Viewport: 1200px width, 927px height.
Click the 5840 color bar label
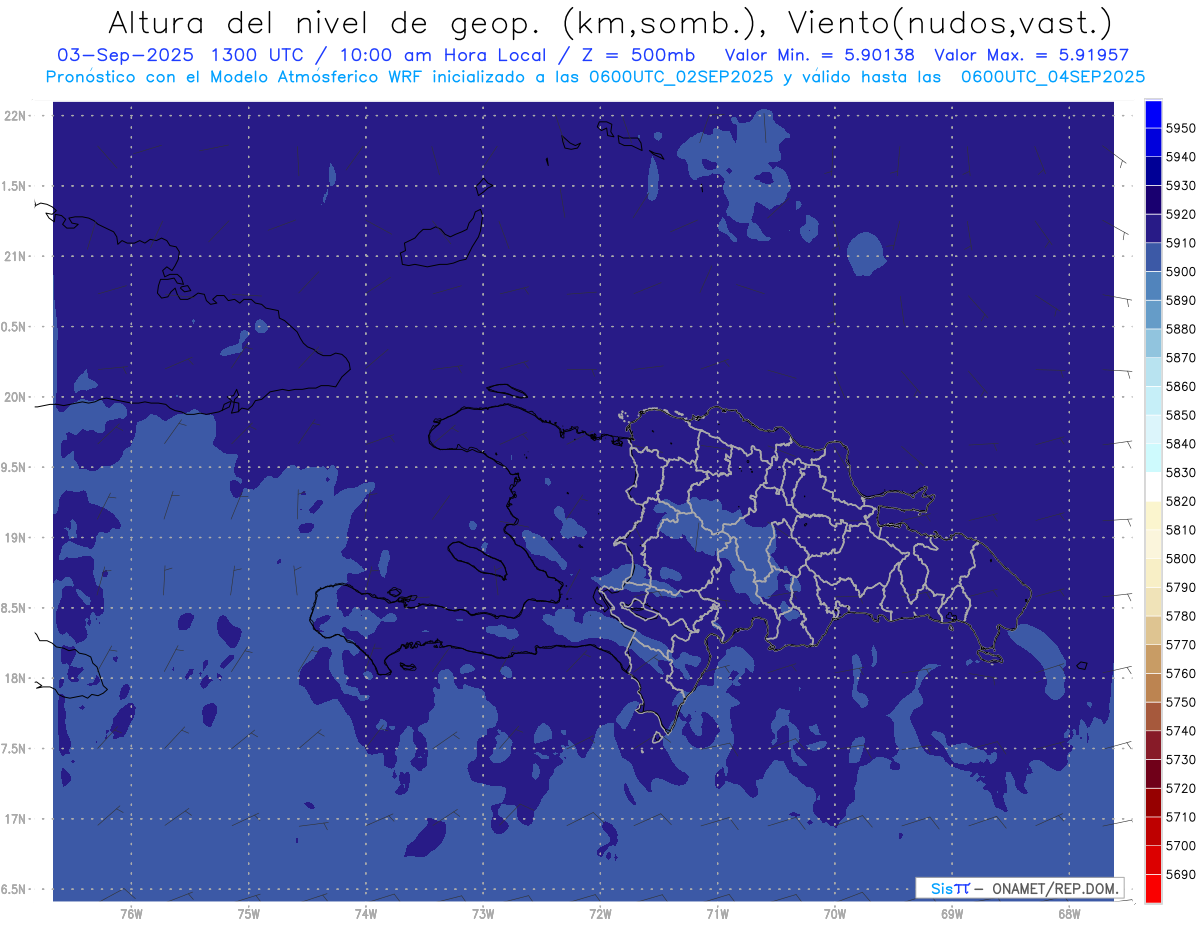pyautogui.click(x=1181, y=444)
